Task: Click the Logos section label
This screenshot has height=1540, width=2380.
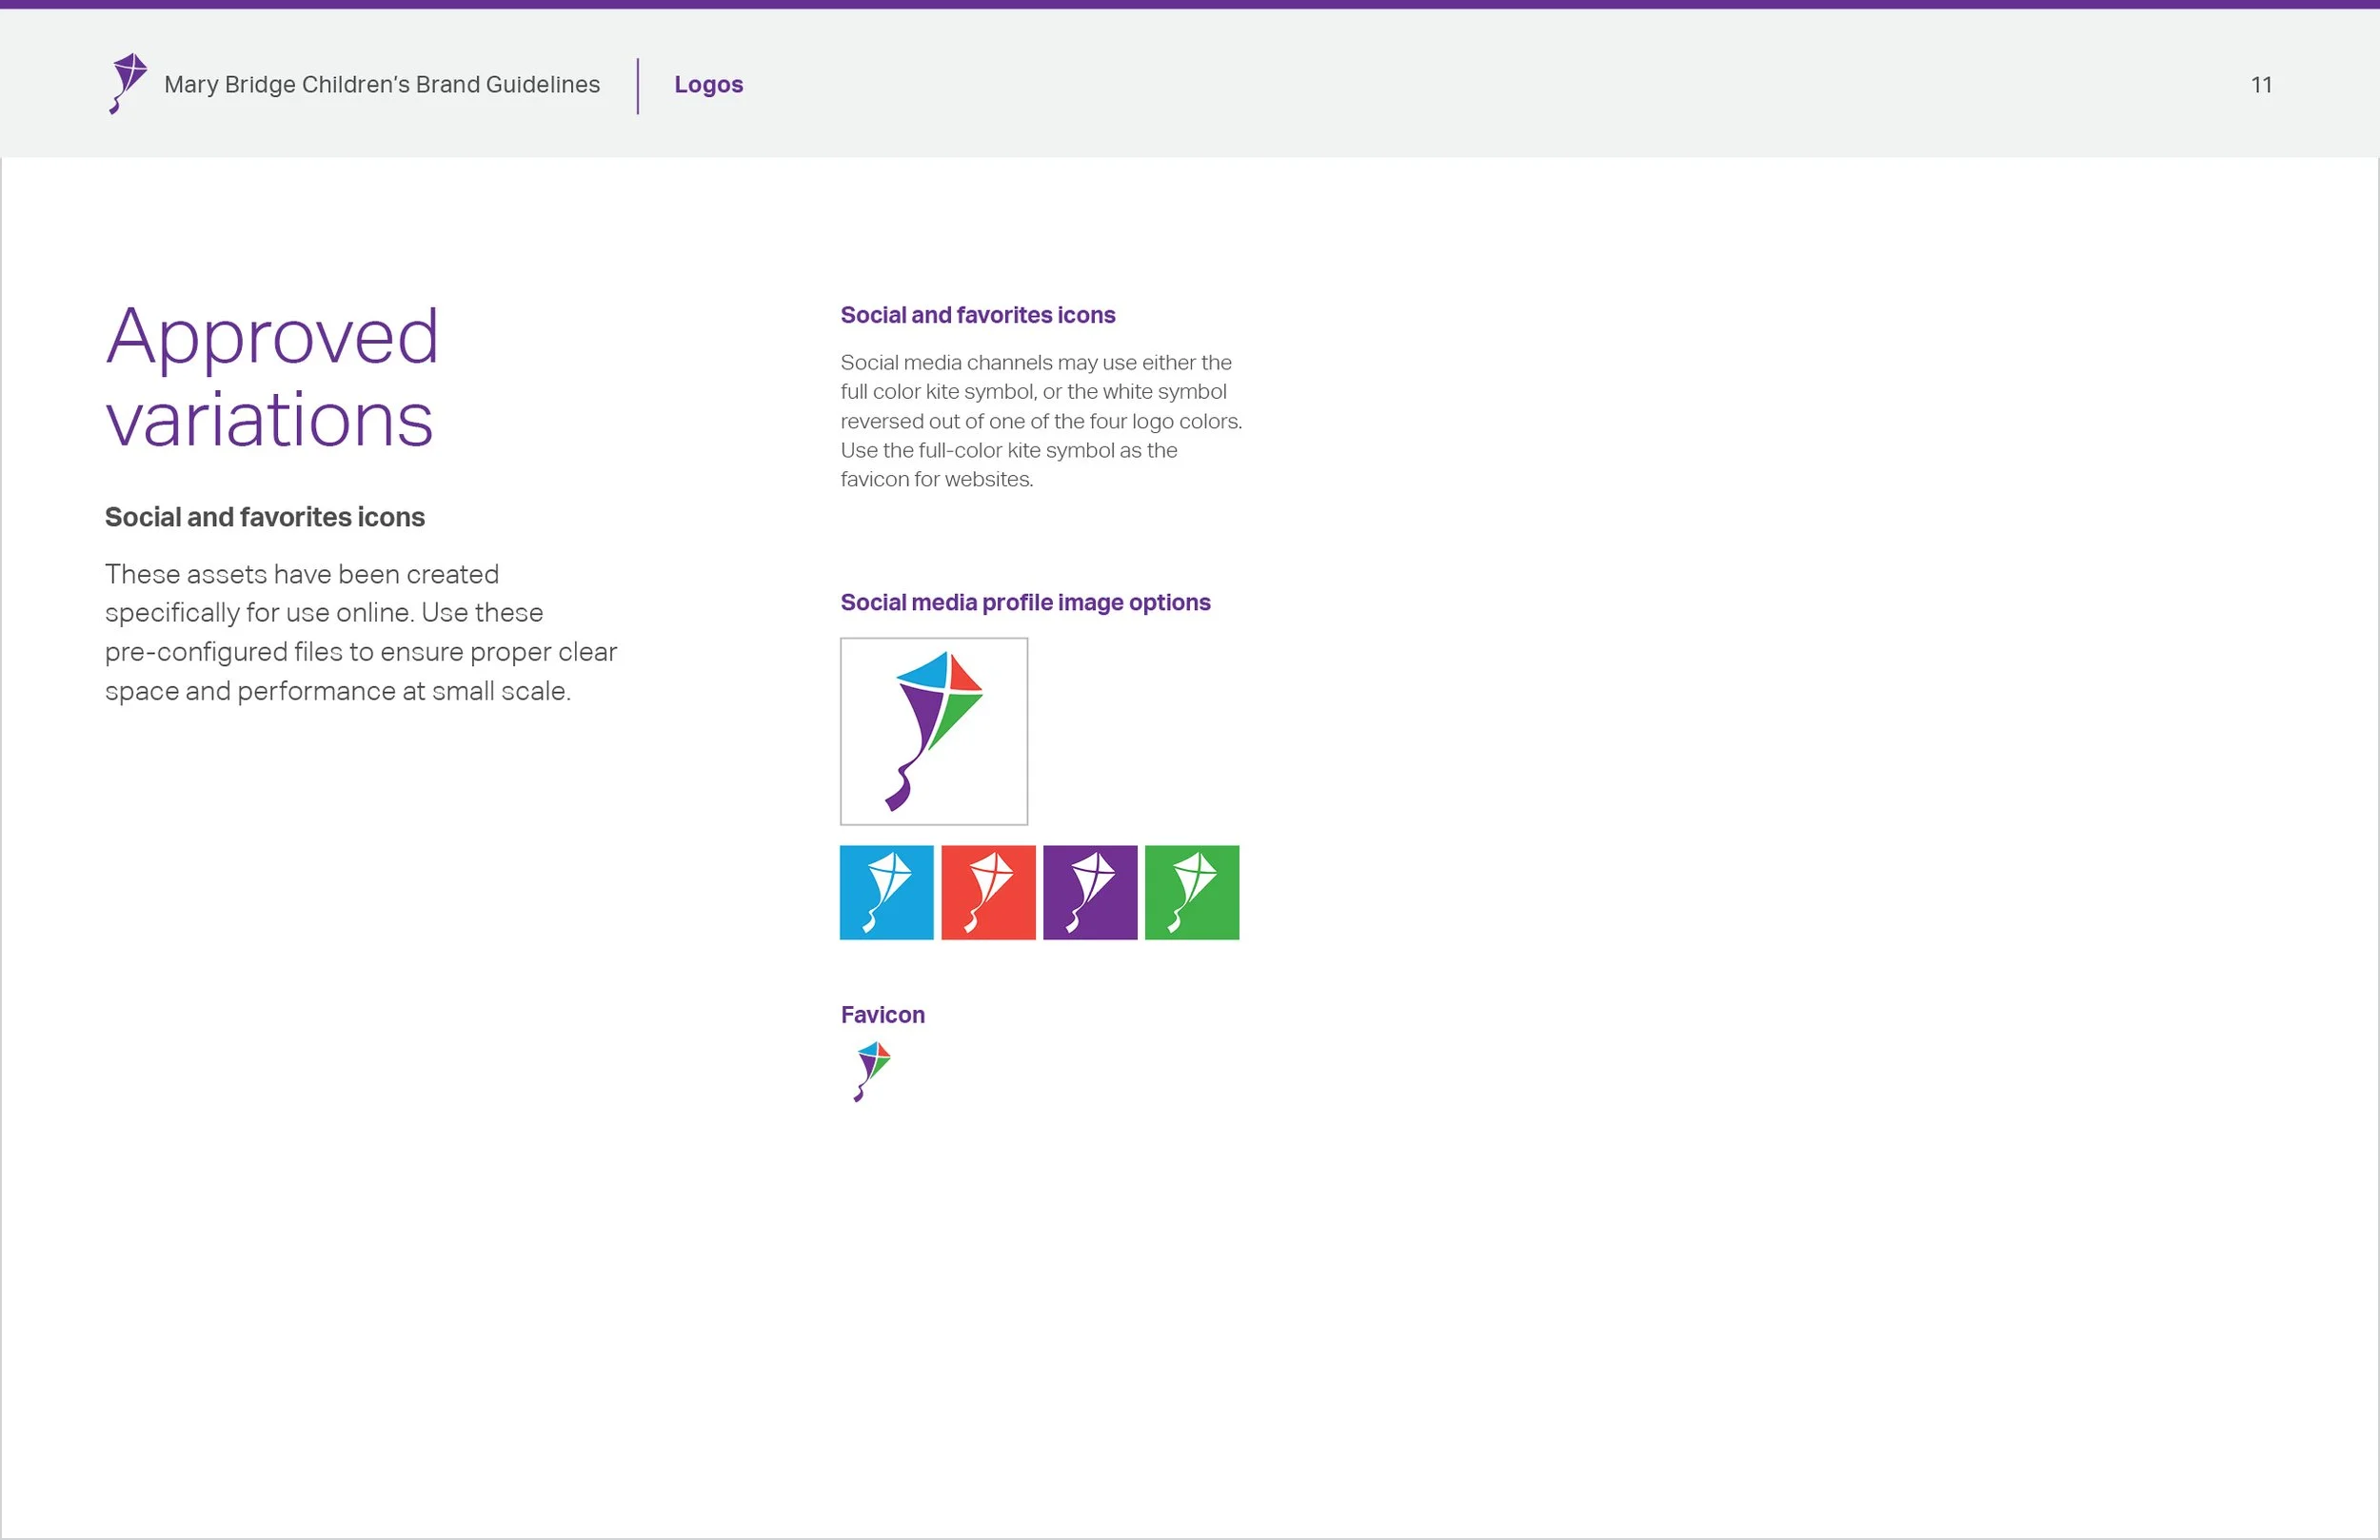Action: [708, 85]
